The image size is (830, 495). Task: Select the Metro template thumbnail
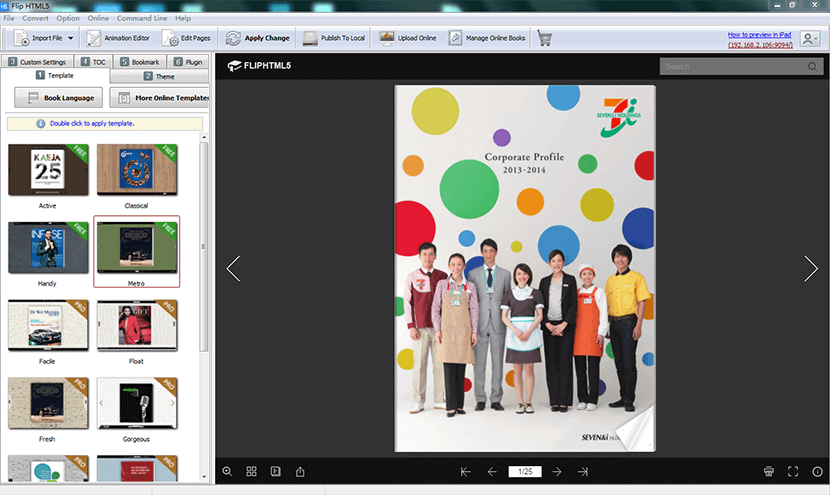pos(137,248)
